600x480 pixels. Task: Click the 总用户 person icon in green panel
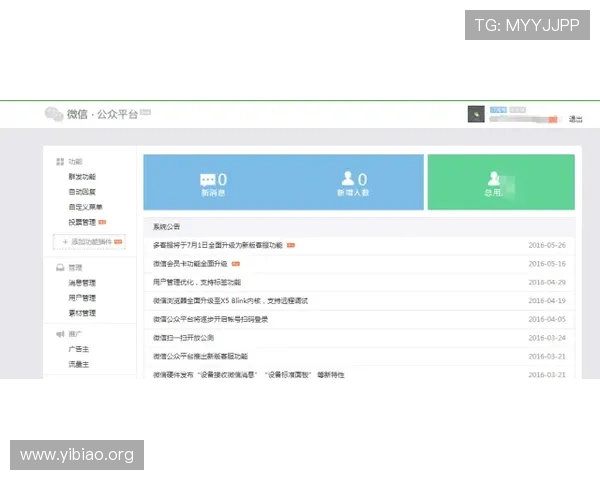tap(494, 178)
